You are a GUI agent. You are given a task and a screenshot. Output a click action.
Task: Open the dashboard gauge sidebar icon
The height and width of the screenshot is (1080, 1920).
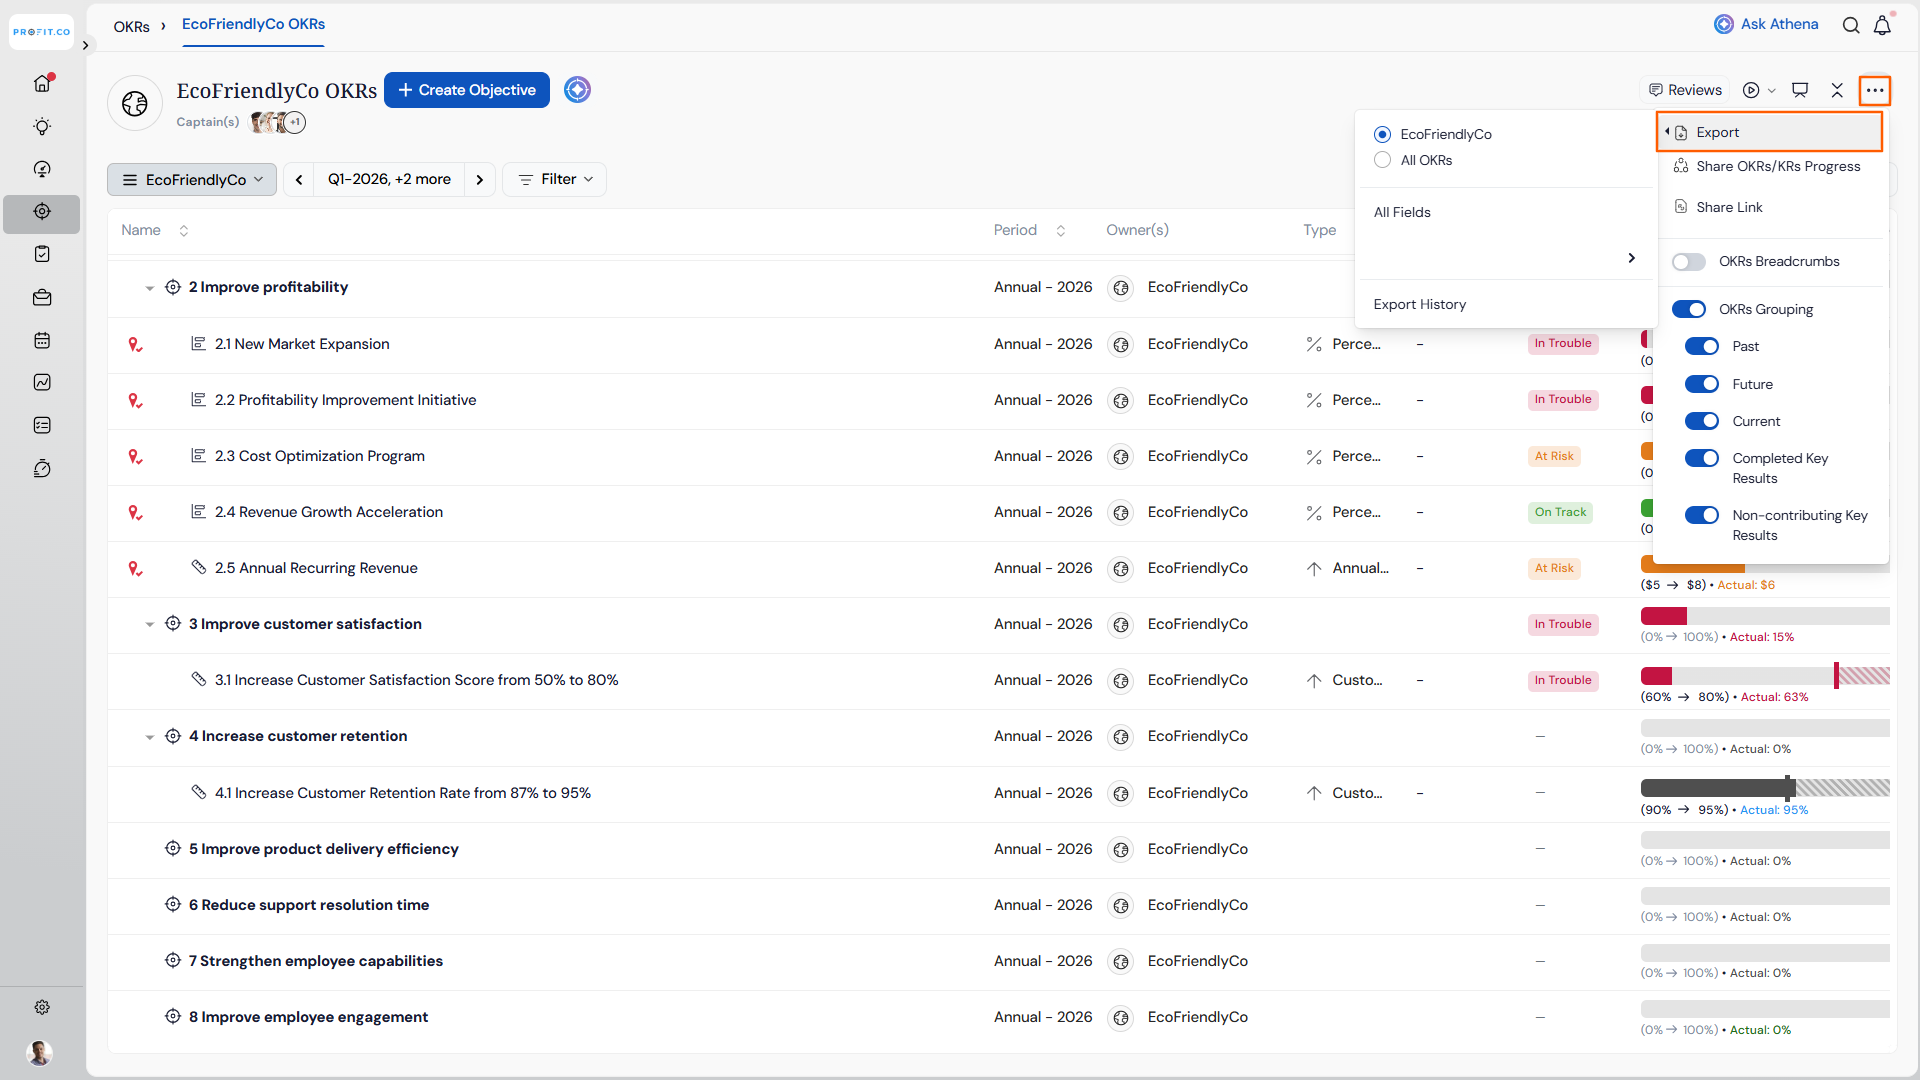(42, 170)
